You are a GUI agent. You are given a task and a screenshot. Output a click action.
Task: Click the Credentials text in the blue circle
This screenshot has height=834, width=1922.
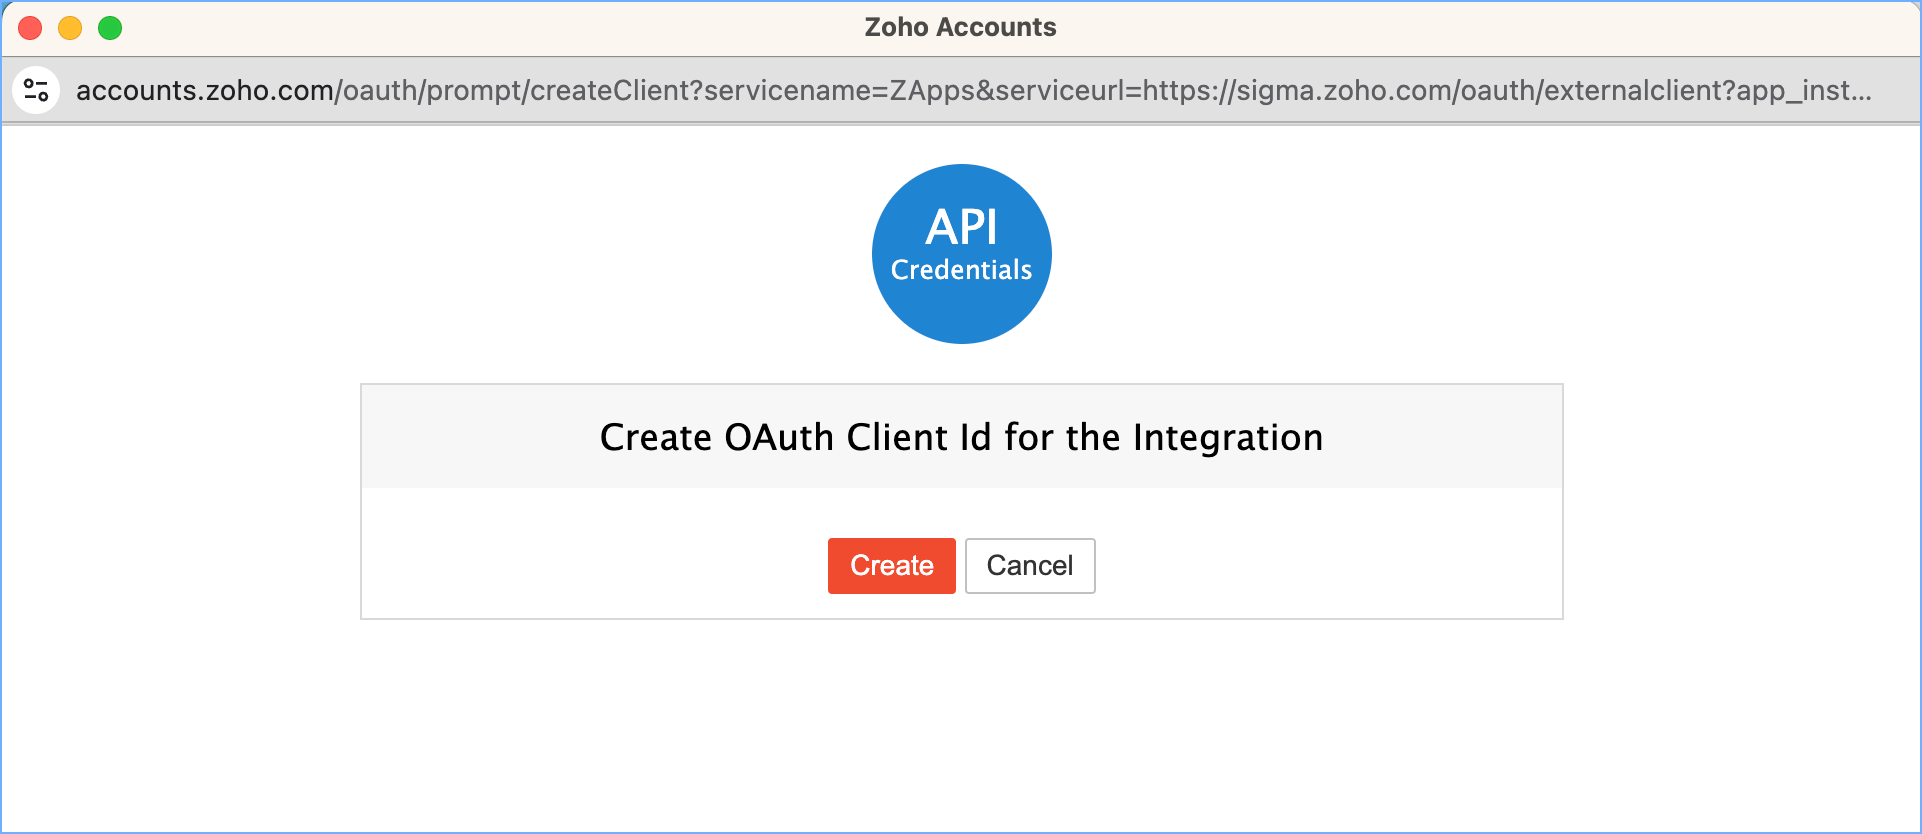coord(961,270)
